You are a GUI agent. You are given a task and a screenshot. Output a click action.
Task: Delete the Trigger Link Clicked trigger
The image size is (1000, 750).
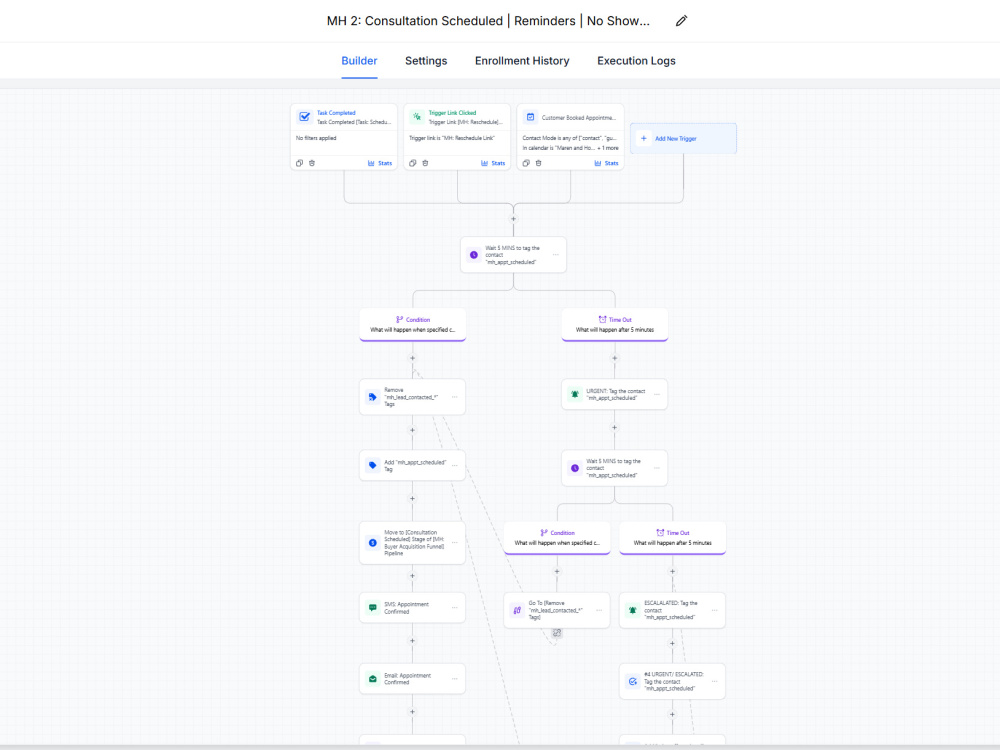click(x=425, y=163)
